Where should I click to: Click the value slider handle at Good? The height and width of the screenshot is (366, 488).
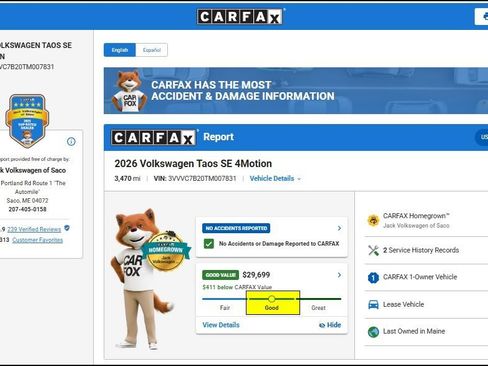(x=272, y=299)
